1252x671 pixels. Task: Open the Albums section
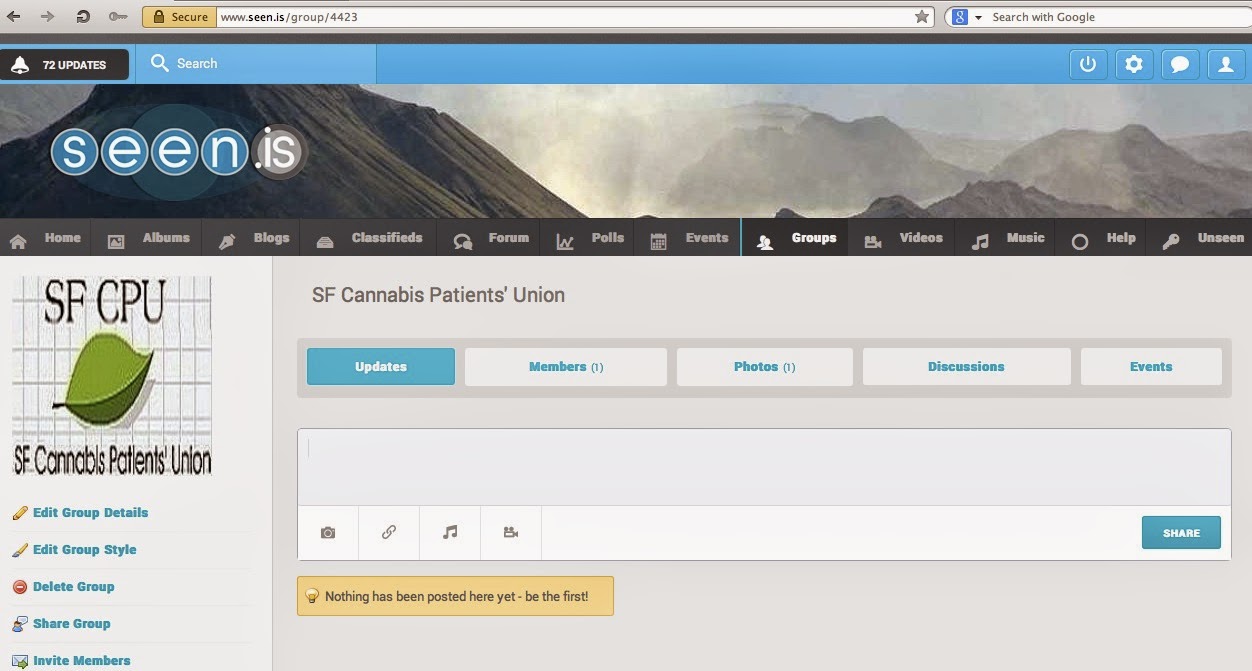(148, 238)
